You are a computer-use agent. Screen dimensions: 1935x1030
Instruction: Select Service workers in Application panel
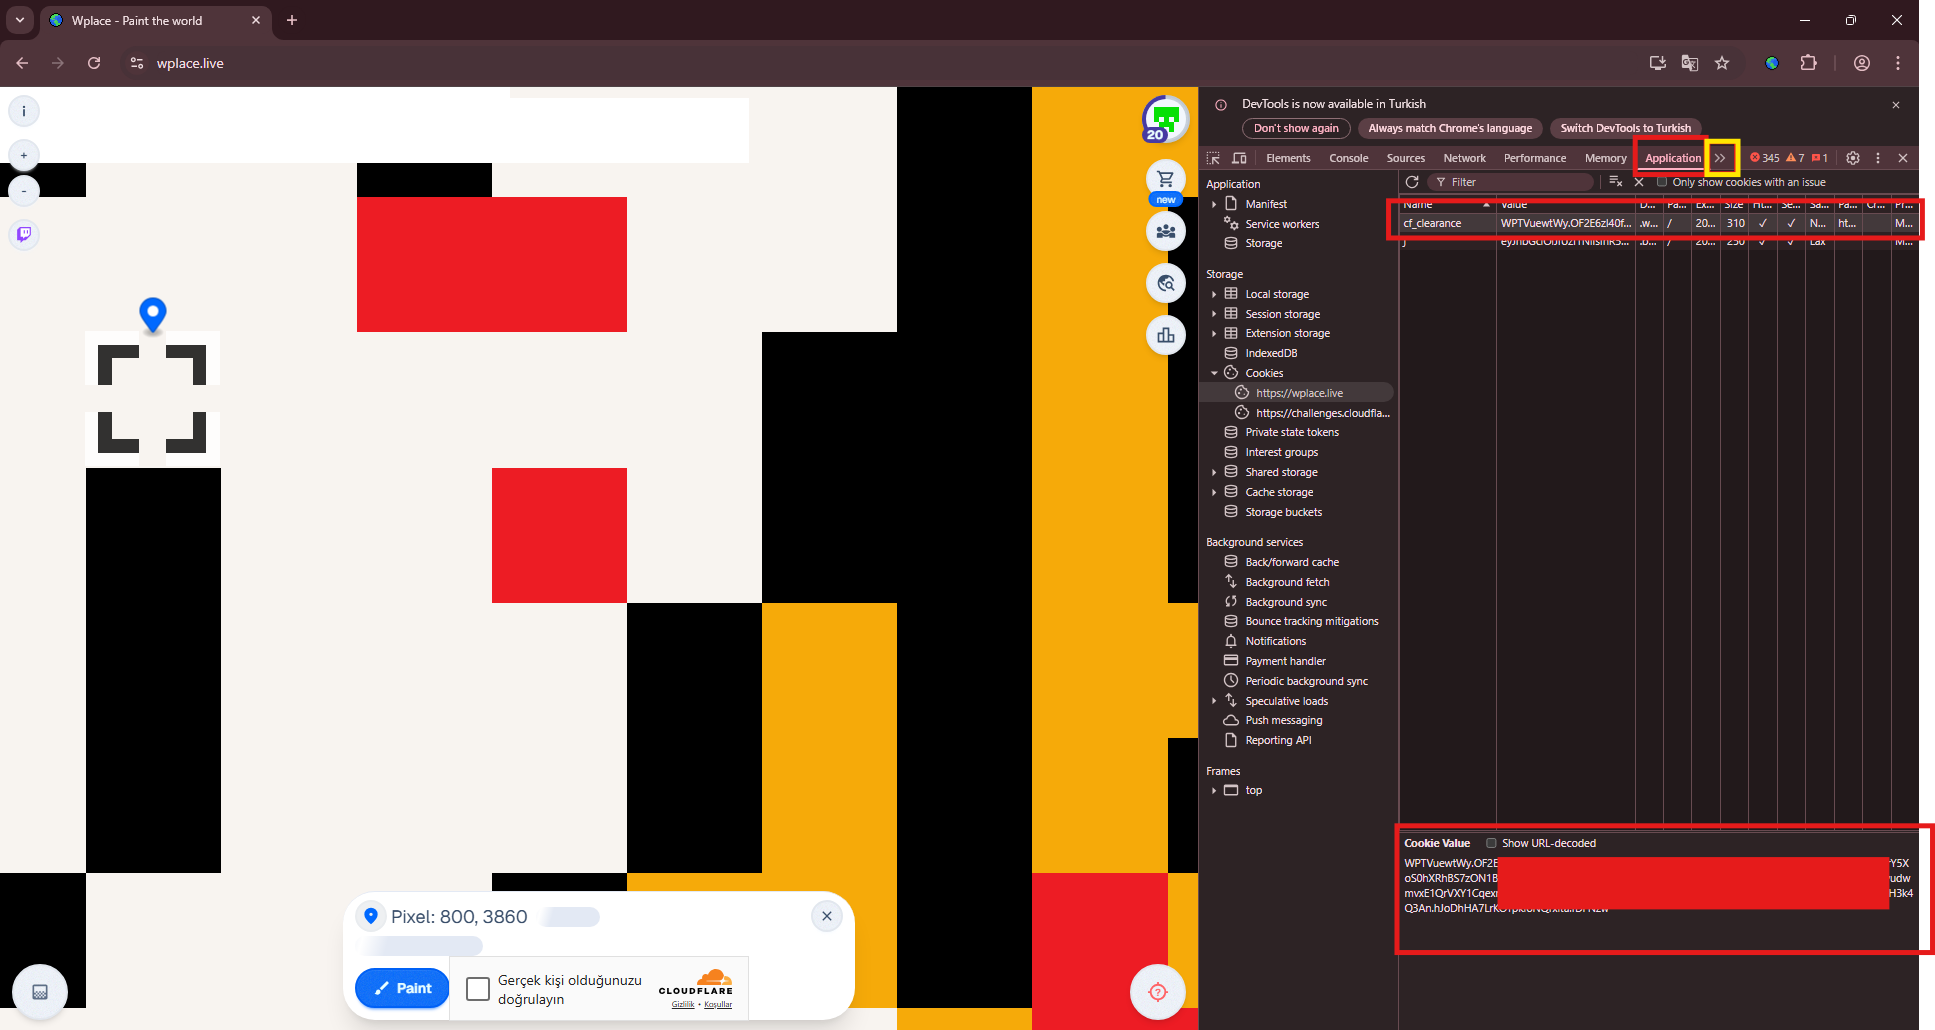pyautogui.click(x=1282, y=224)
